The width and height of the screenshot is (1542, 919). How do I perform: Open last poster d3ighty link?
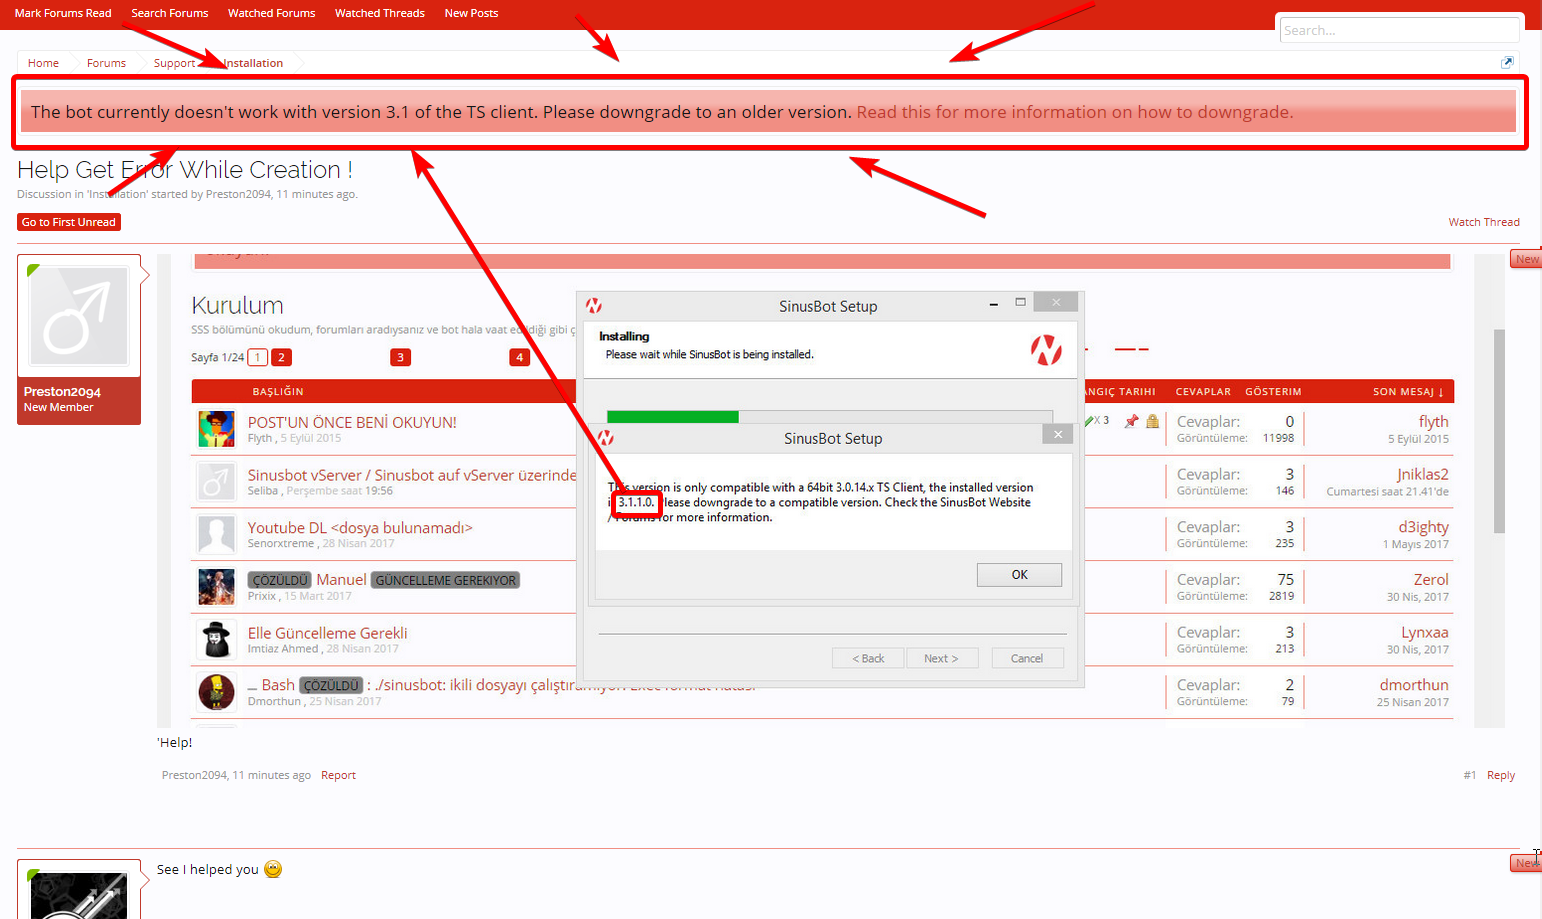pos(1423,527)
